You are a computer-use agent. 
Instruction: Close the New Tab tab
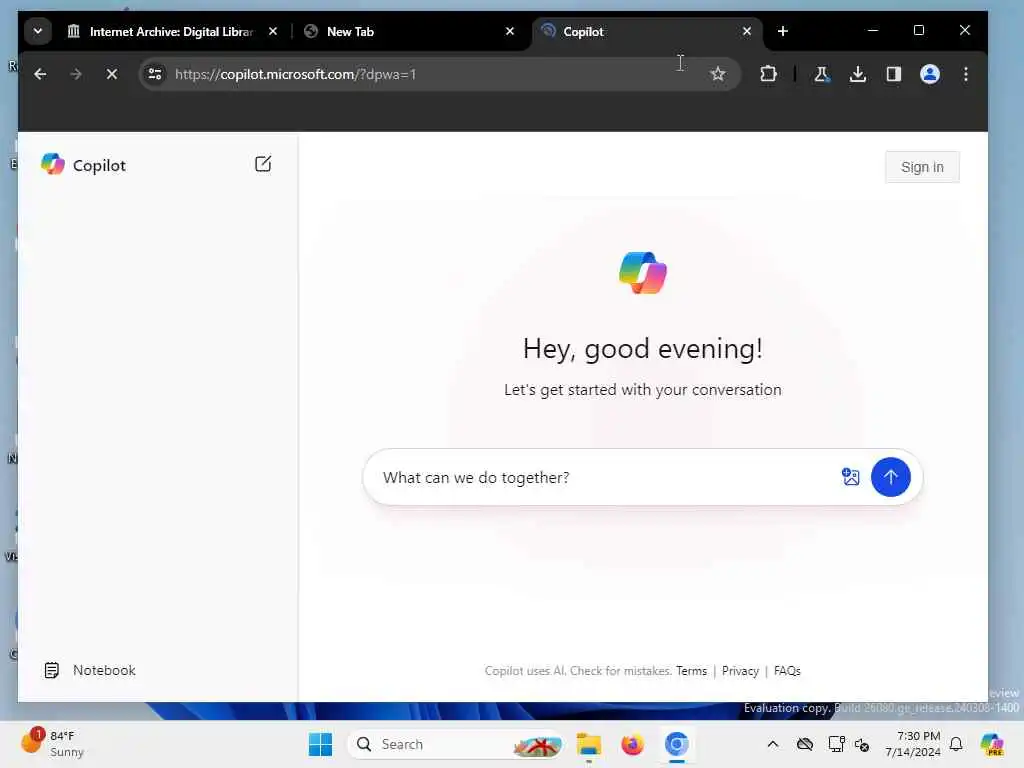click(510, 31)
